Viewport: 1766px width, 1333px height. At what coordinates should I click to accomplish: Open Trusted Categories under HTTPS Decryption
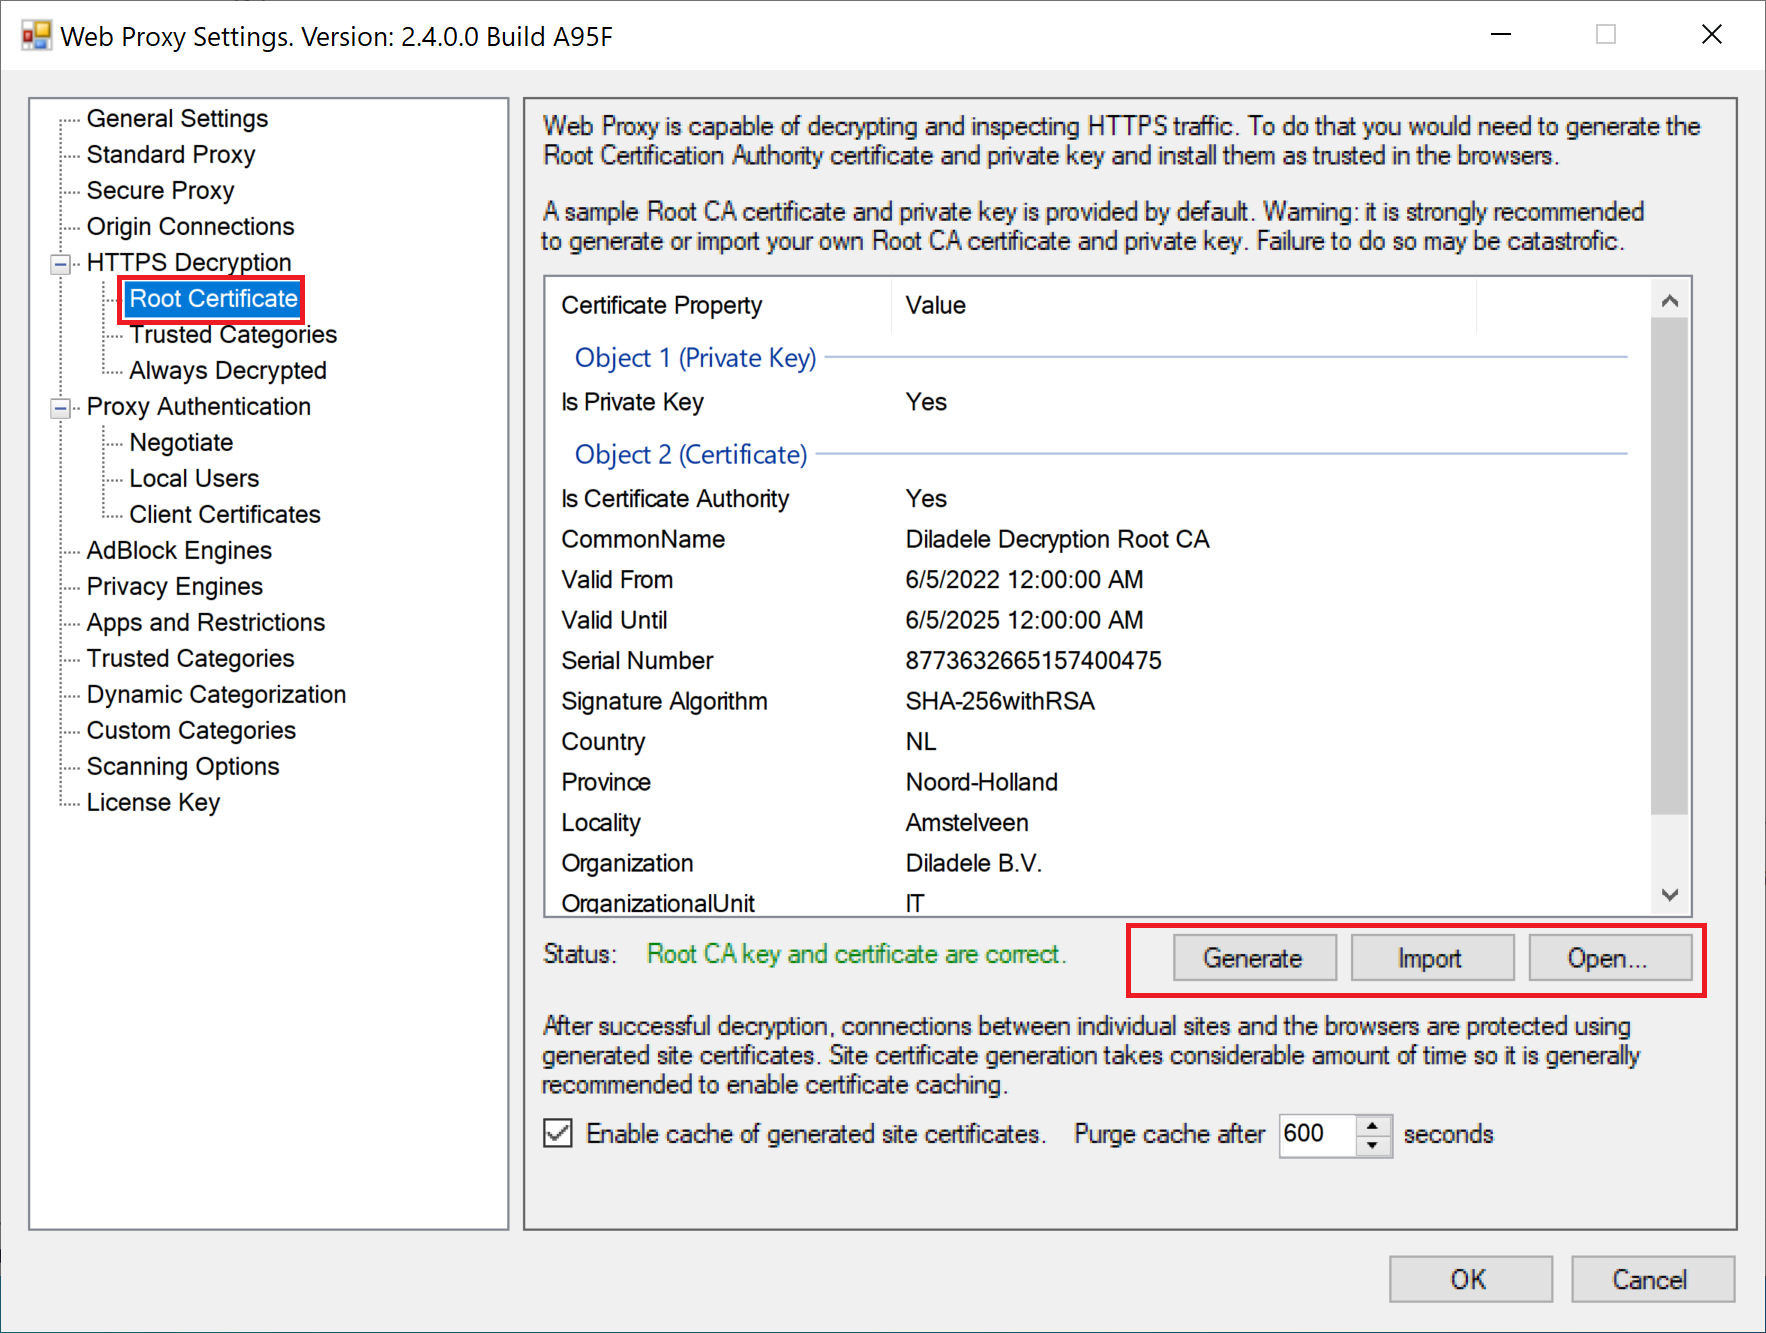(x=233, y=334)
